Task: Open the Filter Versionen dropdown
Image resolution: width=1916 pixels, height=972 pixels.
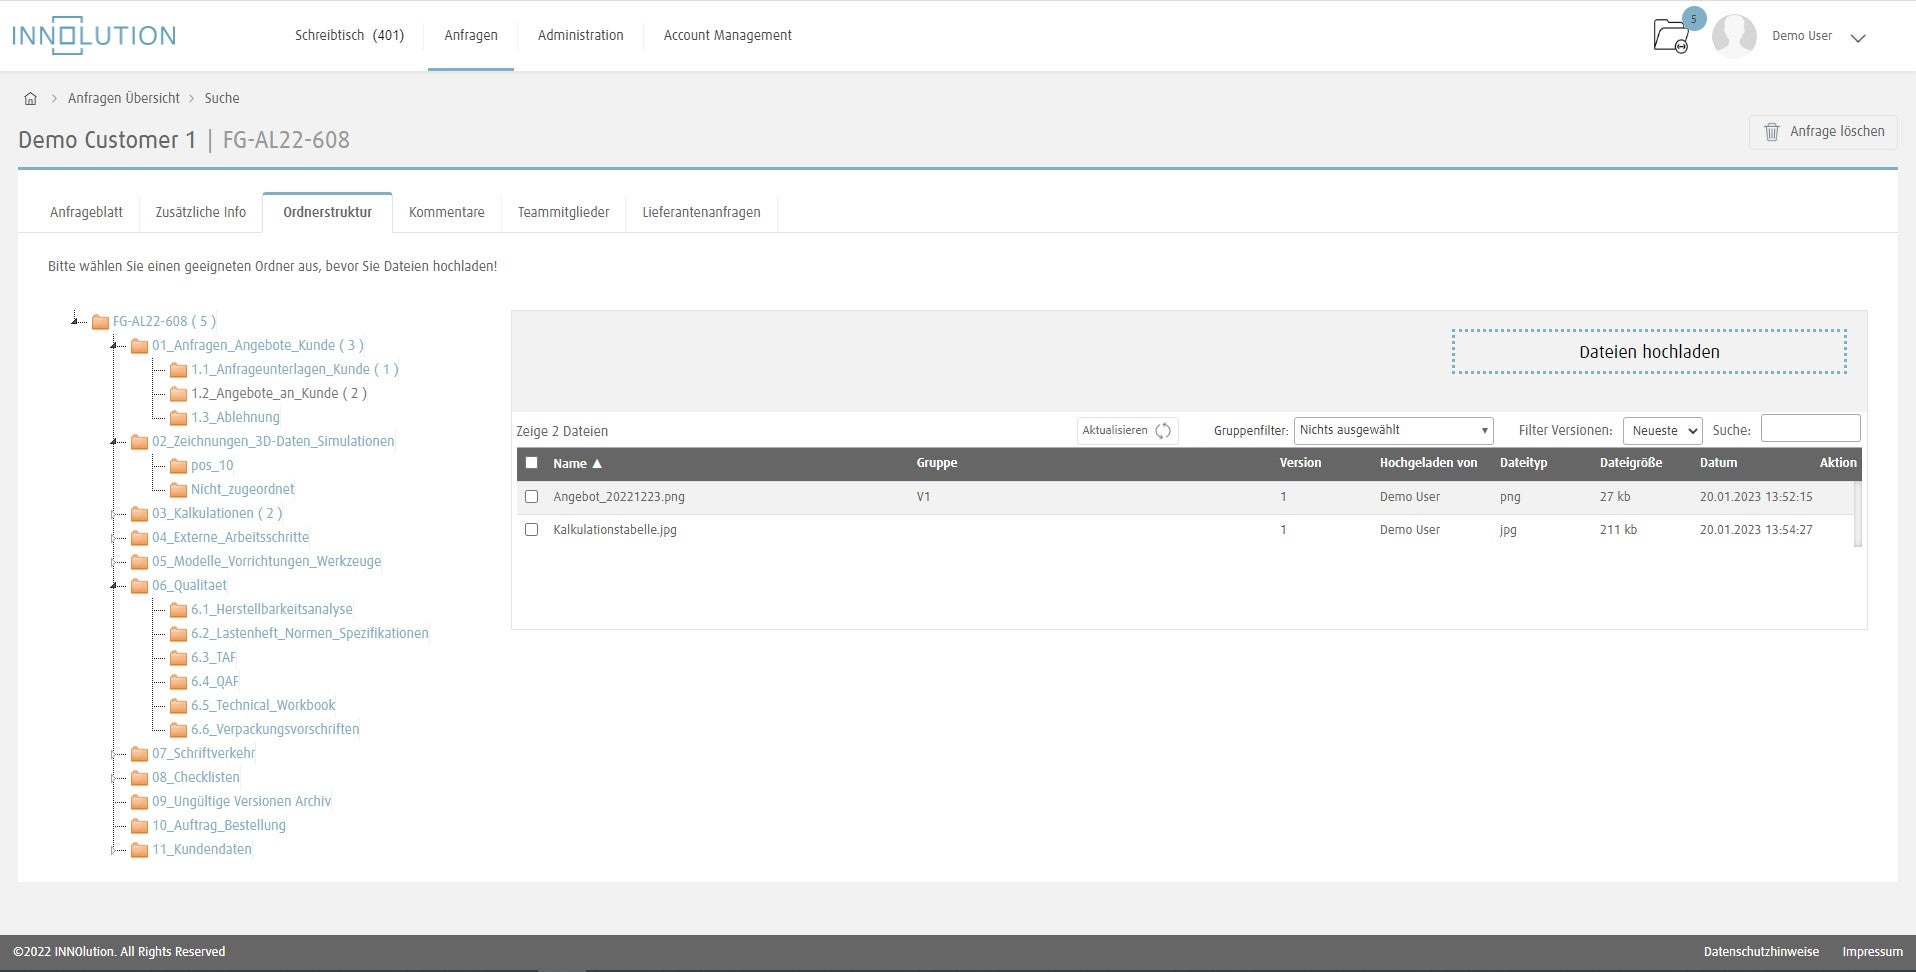Action: tap(1662, 430)
